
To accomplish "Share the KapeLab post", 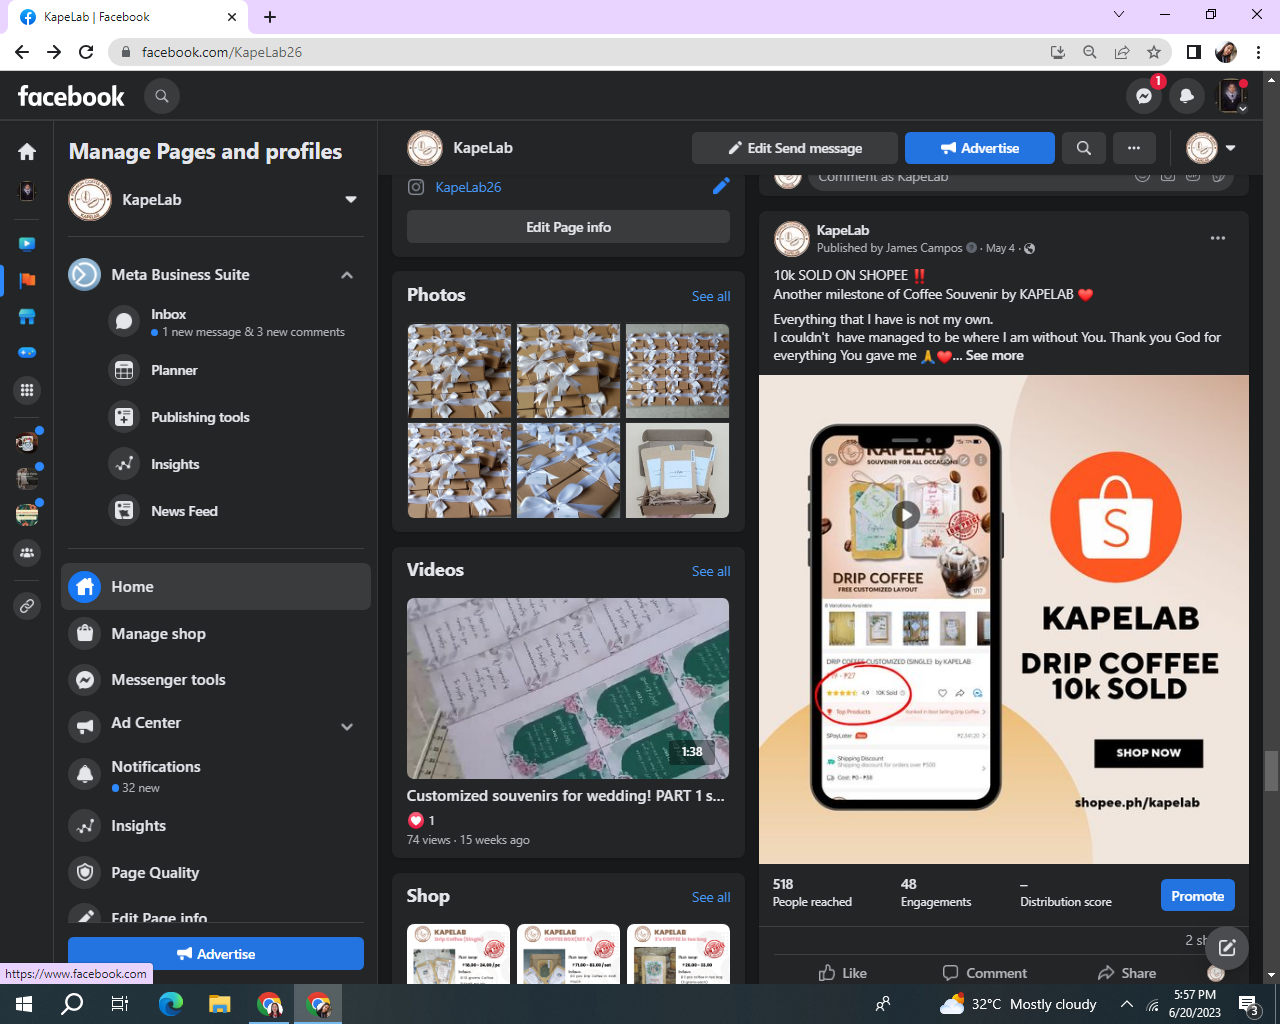I will 1127,973.
